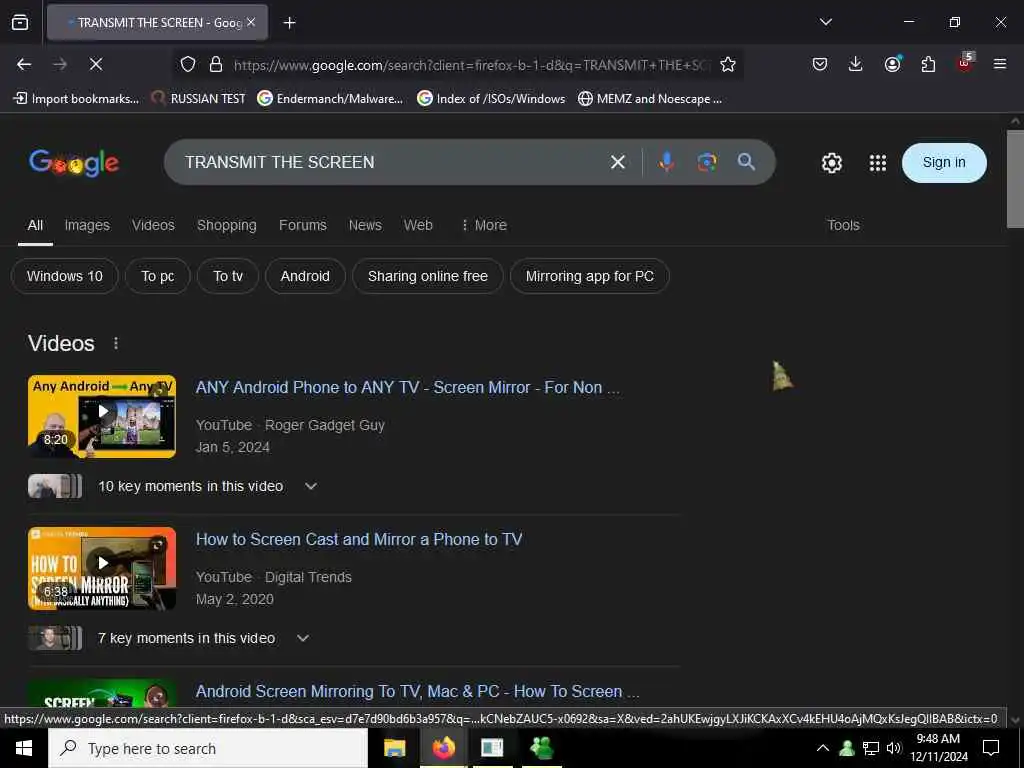Stop loading the current page

point(95,64)
